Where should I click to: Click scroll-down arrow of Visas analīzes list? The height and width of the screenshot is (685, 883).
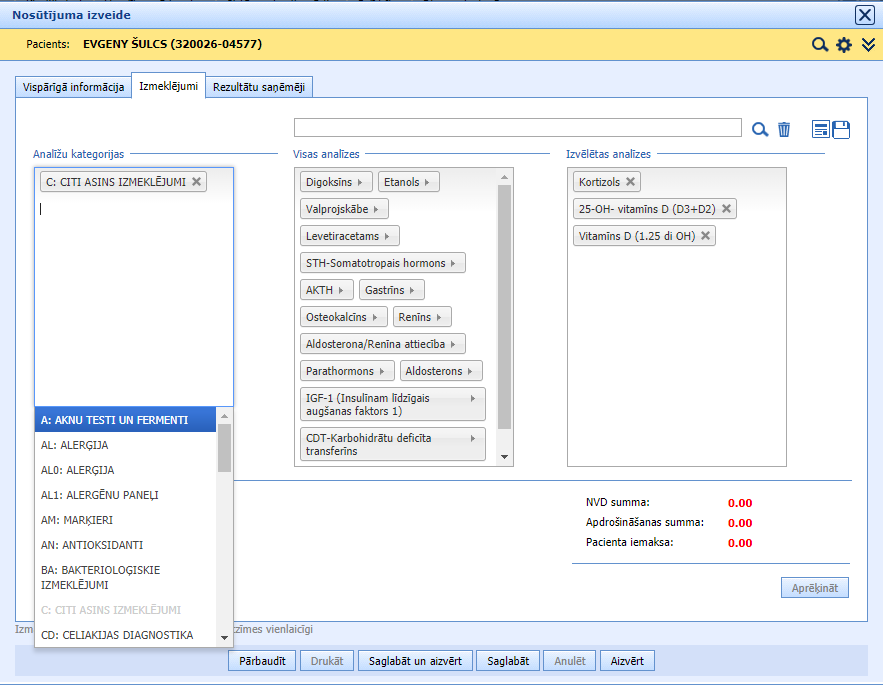[505, 457]
